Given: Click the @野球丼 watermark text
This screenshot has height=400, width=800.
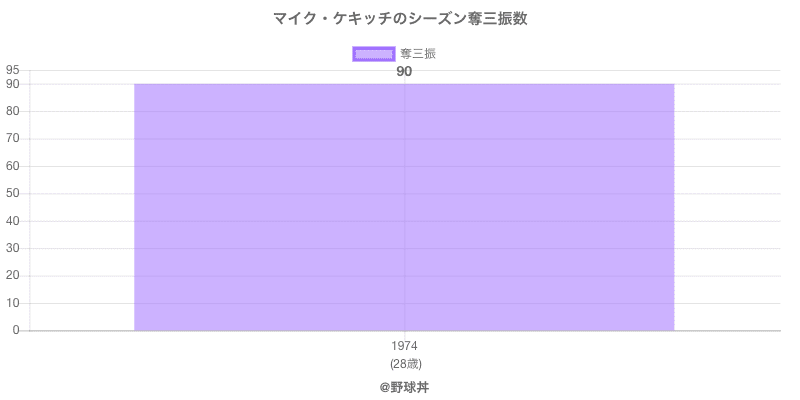Looking at the screenshot, I should [x=404, y=386].
